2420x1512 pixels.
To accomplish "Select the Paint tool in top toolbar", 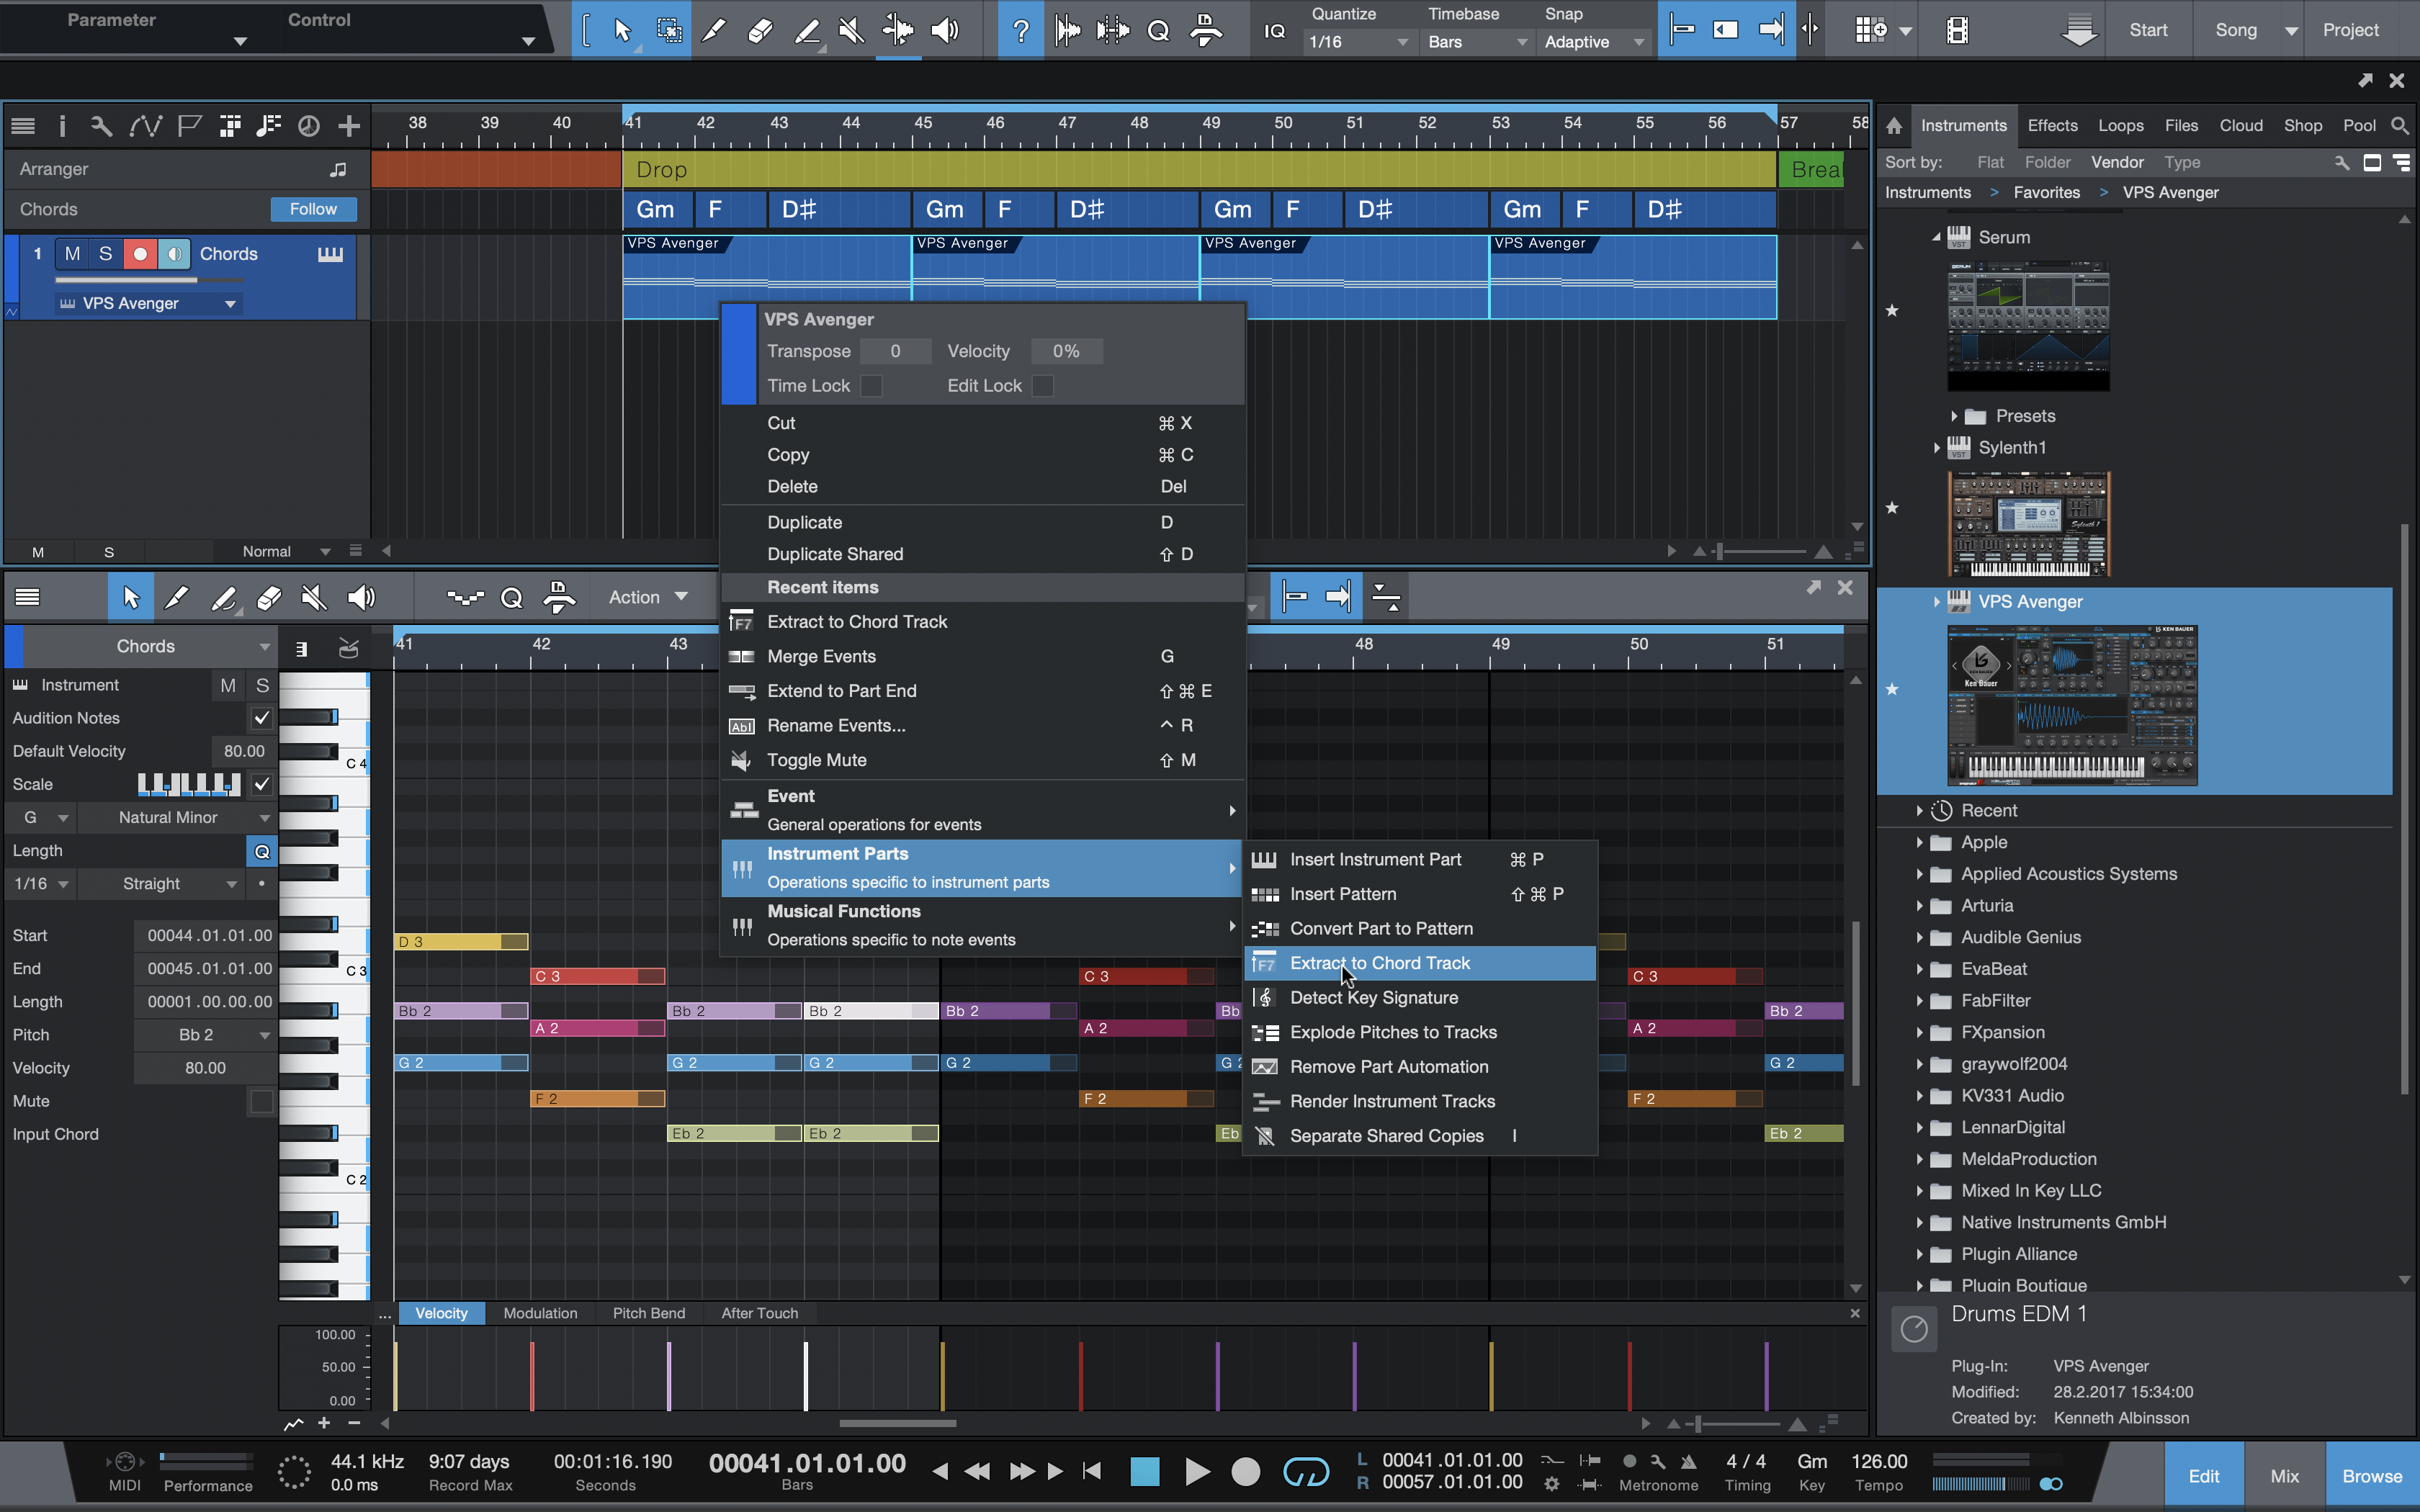I will (806, 30).
